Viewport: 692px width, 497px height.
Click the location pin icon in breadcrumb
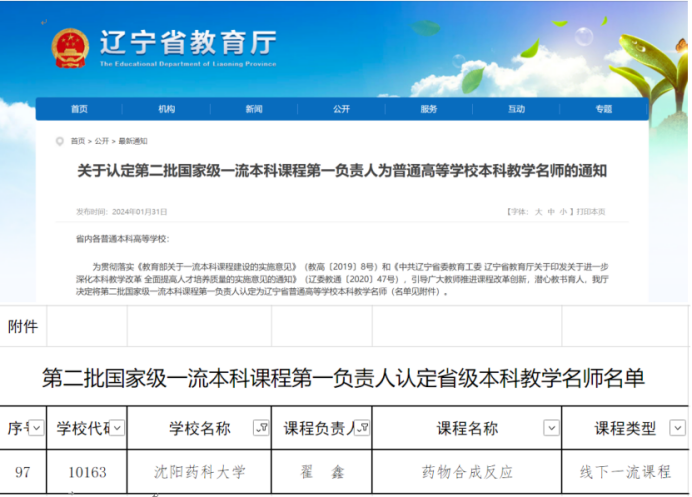(x=60, y=141)
